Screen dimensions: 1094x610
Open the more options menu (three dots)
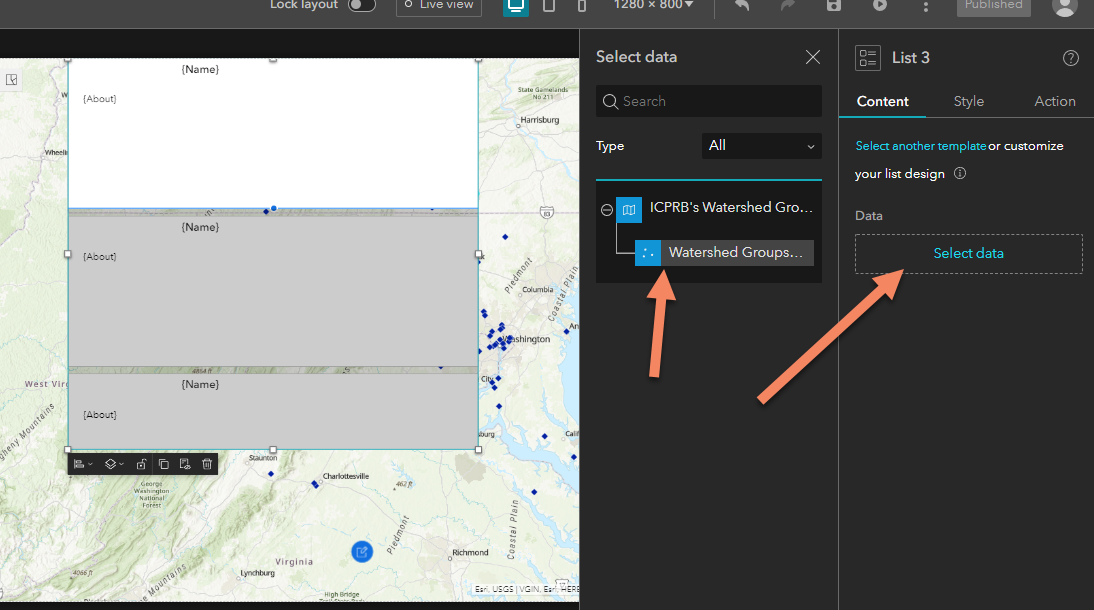click(x=926, y=6)
